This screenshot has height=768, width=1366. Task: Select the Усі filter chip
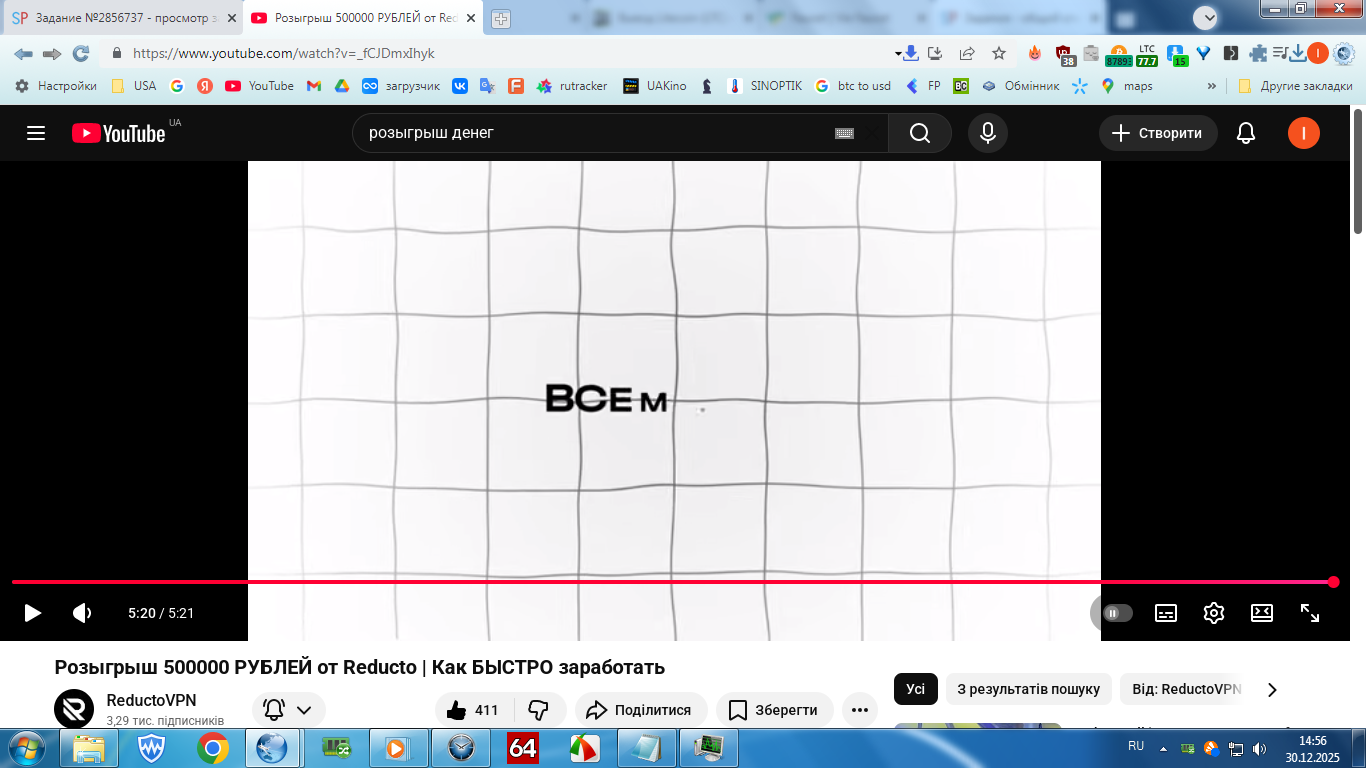point(916,689)
